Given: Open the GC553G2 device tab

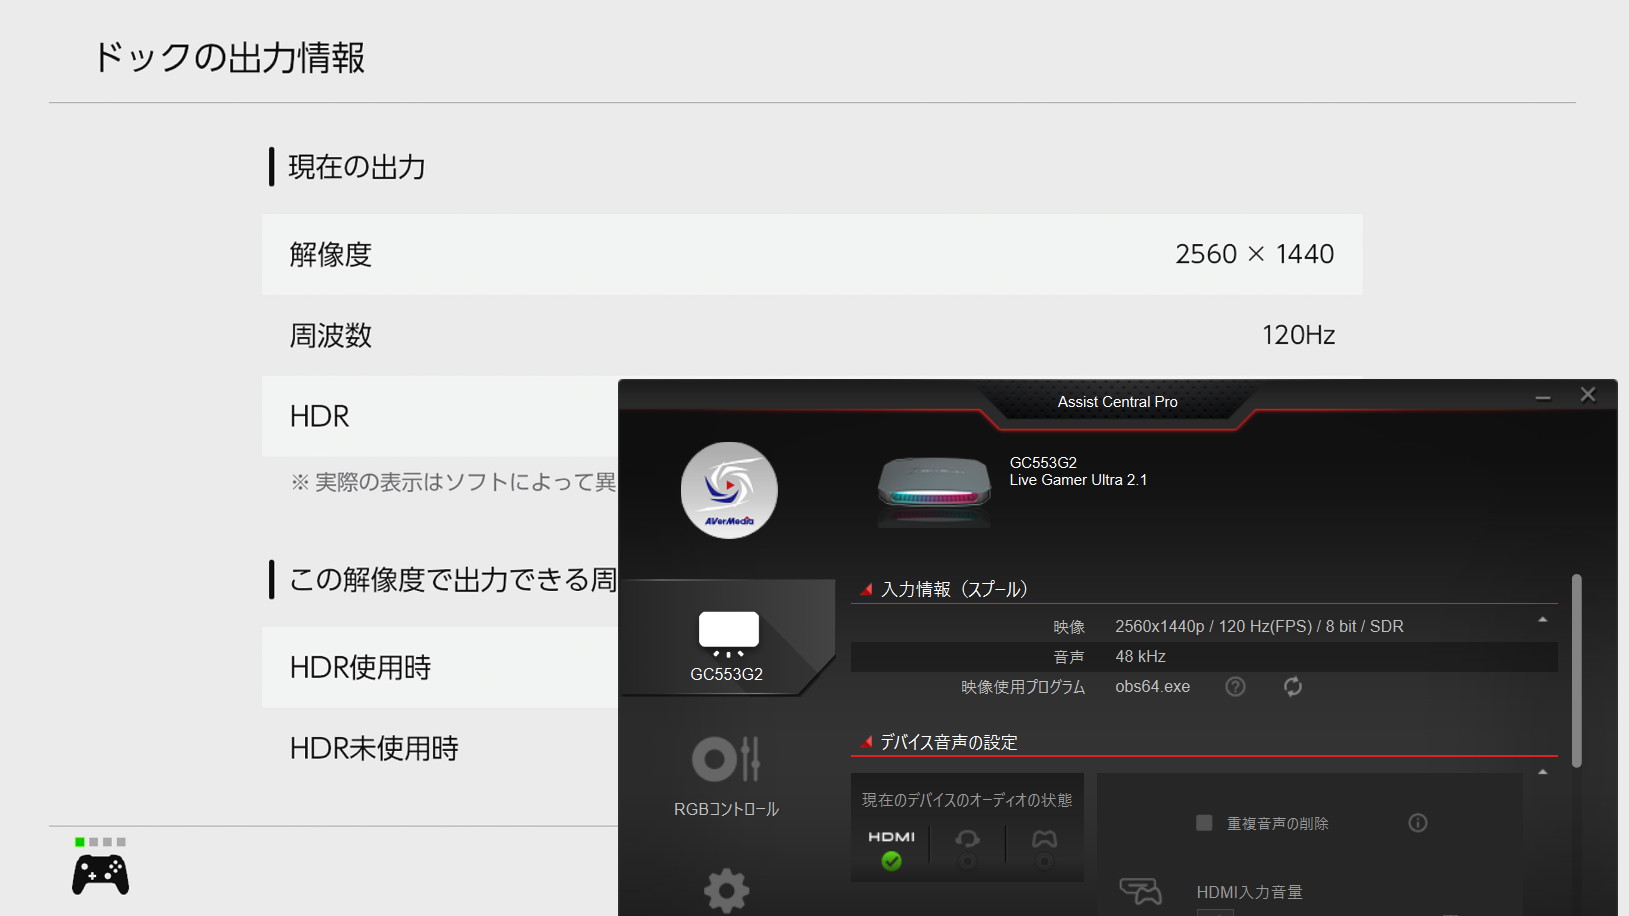Looking at the screenshot, I should point(727,642).
